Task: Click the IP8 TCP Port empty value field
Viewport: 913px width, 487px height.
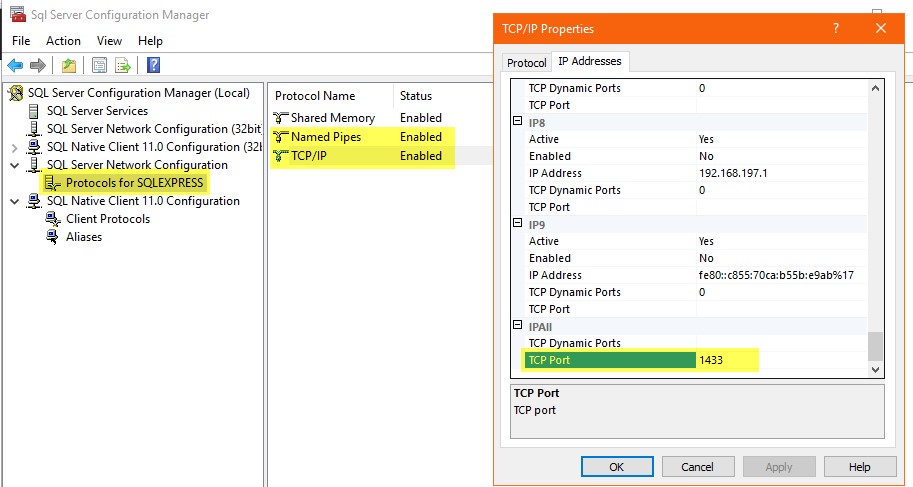Action: pyautogui.click(x=781, y=207)
